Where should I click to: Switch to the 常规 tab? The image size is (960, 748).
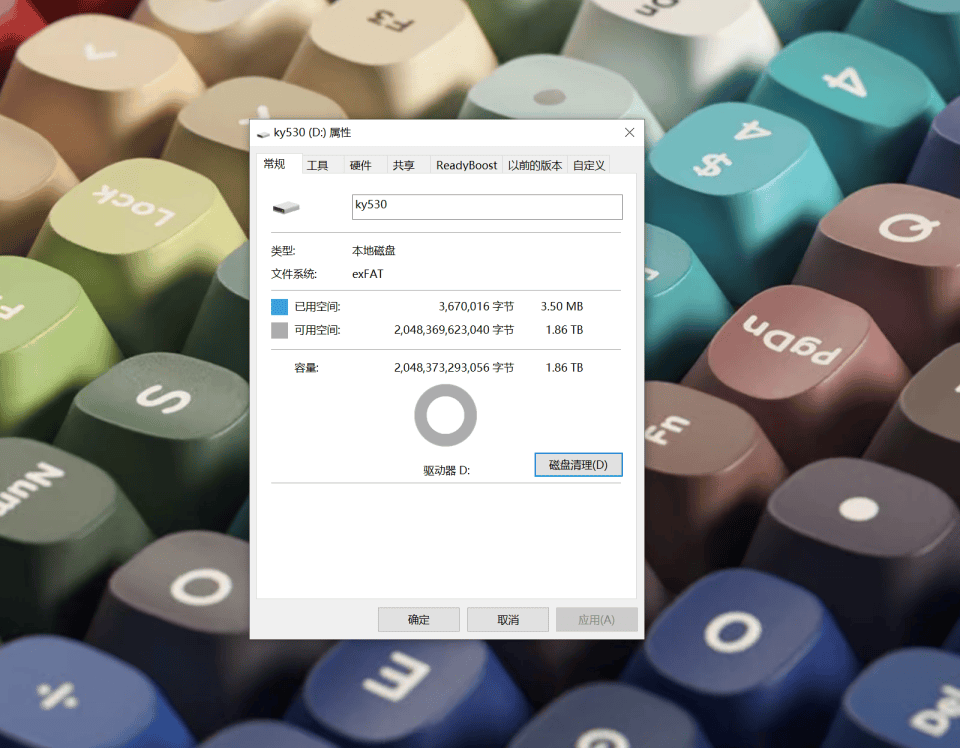(x=275, y=164)
